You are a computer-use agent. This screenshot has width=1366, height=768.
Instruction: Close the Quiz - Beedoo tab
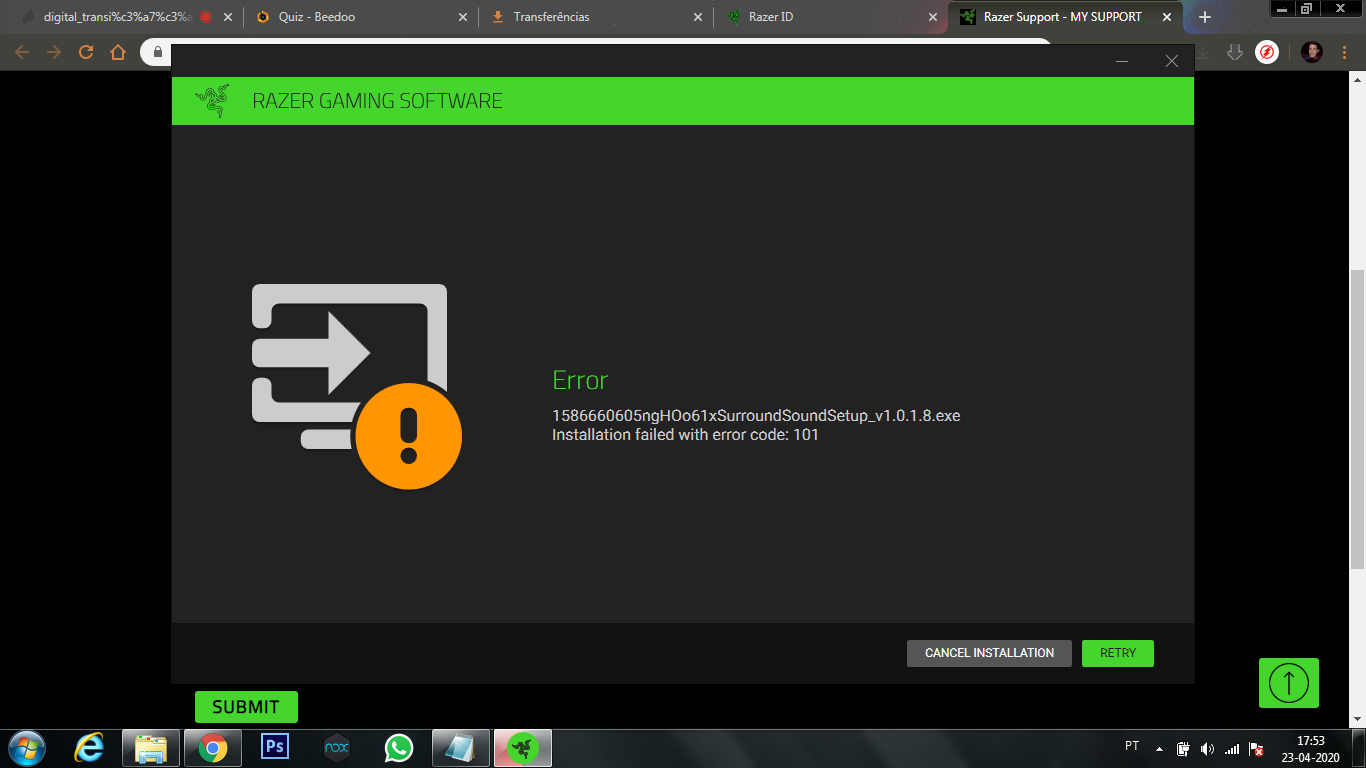tap(462, 17)
